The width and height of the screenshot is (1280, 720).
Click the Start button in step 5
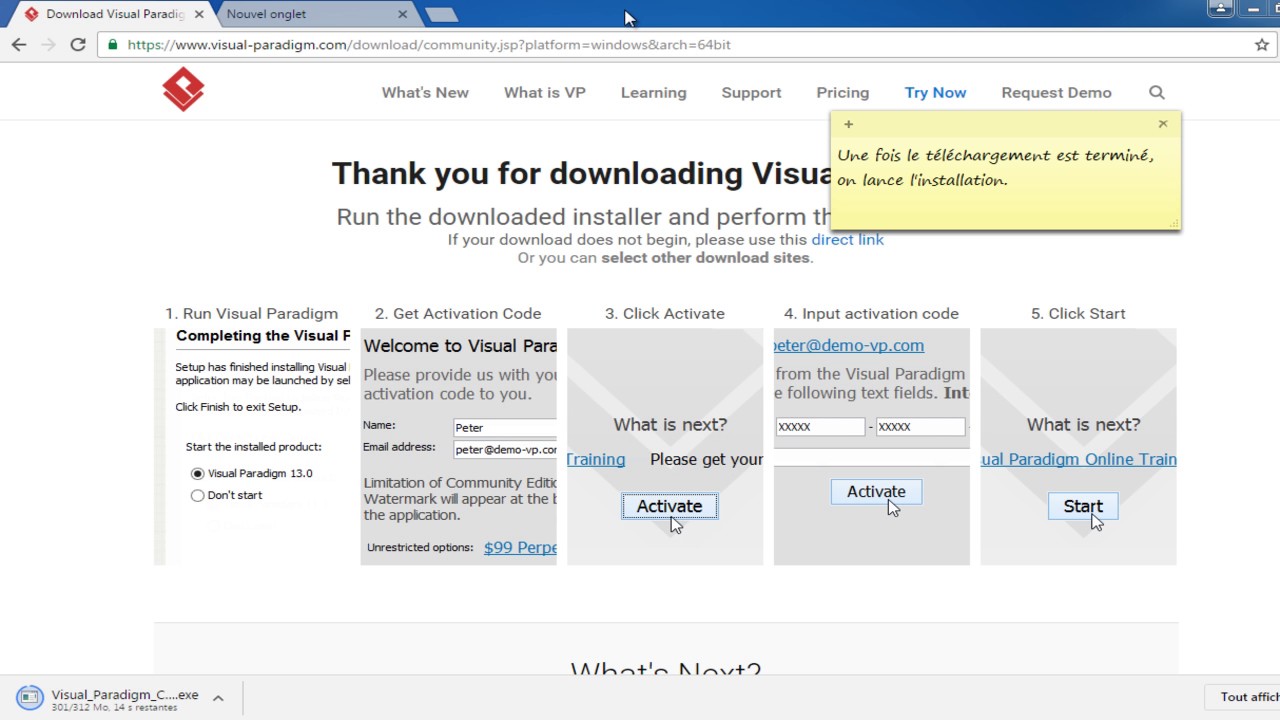coord(1083,506)
